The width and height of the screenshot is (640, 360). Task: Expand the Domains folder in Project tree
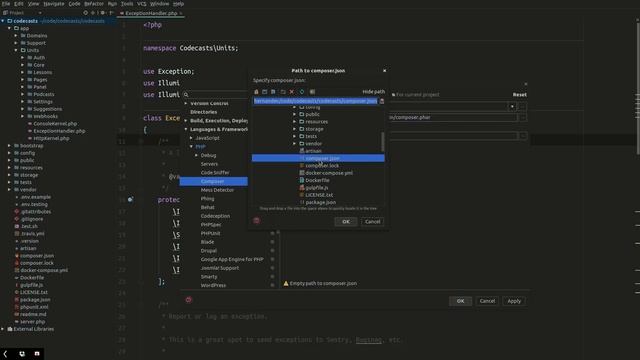[16, 36]
